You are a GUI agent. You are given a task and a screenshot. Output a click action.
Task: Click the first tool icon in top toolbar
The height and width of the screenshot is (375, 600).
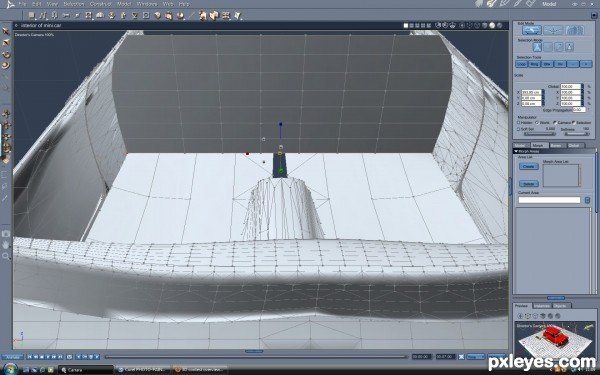[x=31, y=15]
